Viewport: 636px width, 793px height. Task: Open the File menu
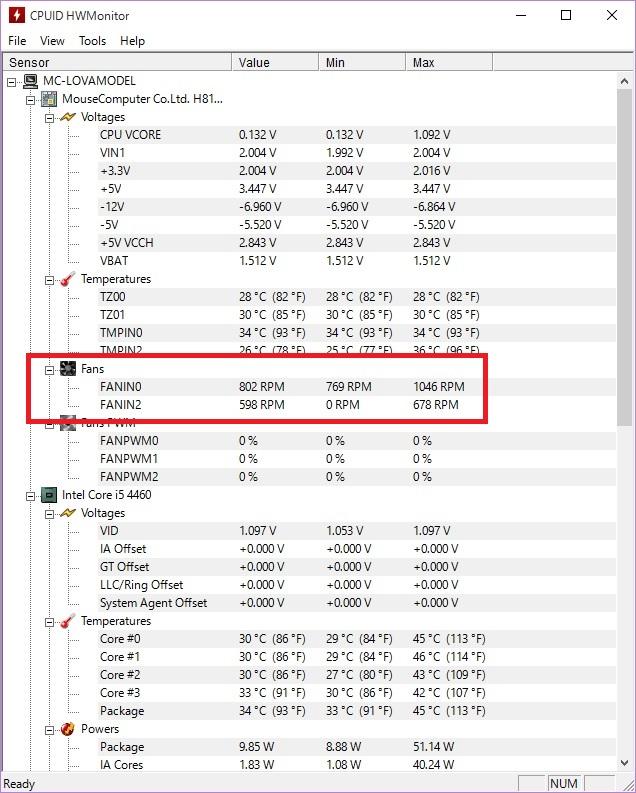tap(17, 41)
